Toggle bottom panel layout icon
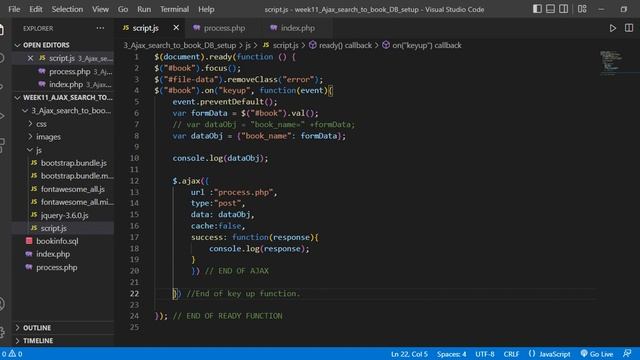This screenshot has height=360, width=640. pos(550,9)
